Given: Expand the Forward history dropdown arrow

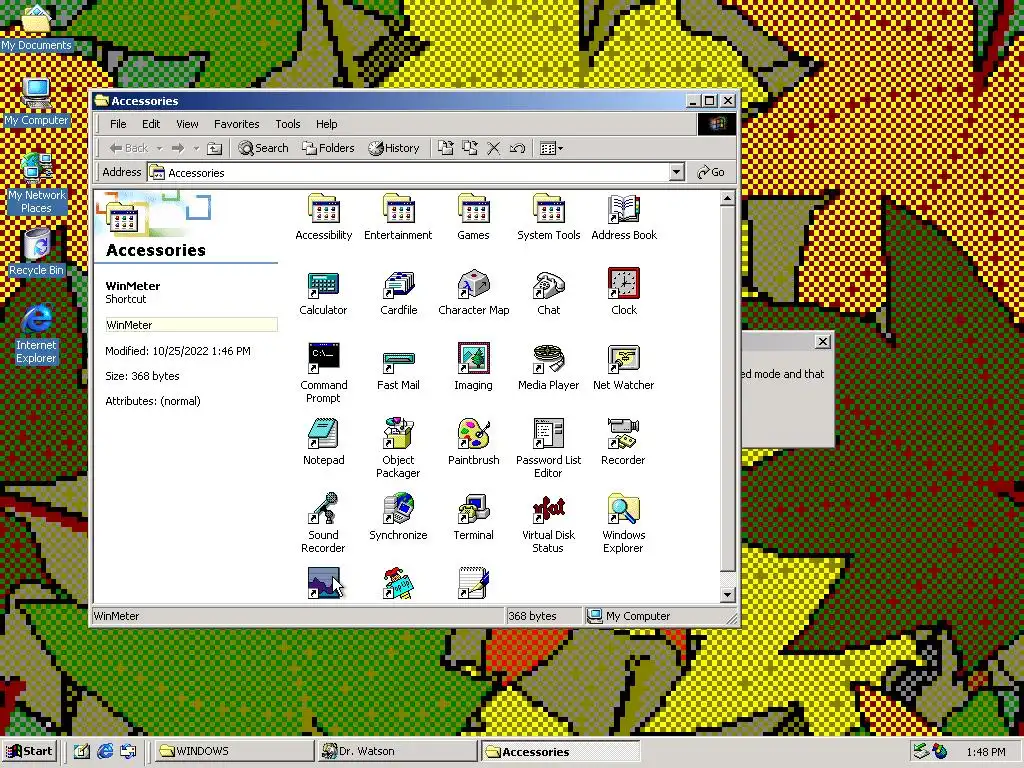Looking at the screenshot, I should pos(196,149).
